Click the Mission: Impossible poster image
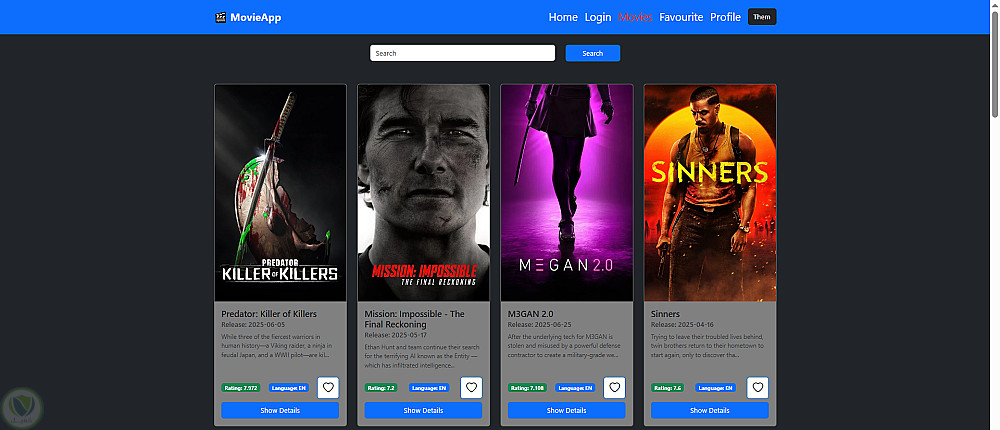1000x430 pixels. click(423, 193)
